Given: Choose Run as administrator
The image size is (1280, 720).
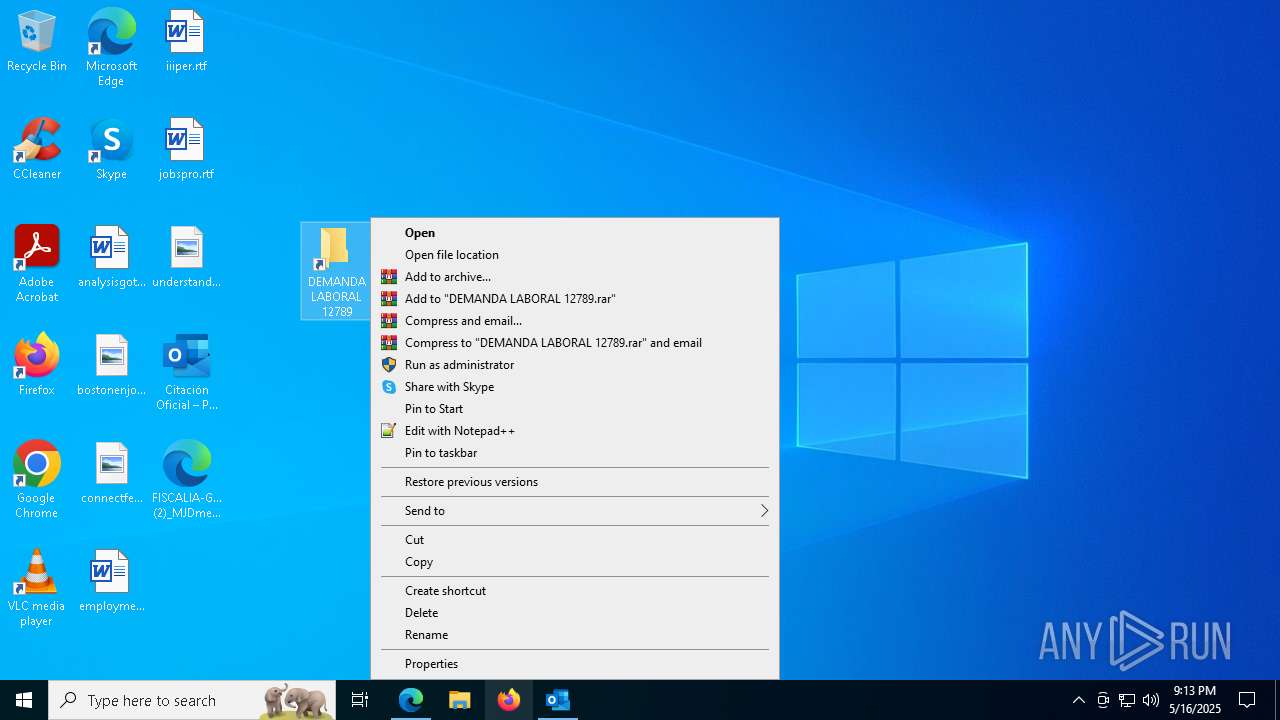Looking at the screenshot, I should pos(575,365).
